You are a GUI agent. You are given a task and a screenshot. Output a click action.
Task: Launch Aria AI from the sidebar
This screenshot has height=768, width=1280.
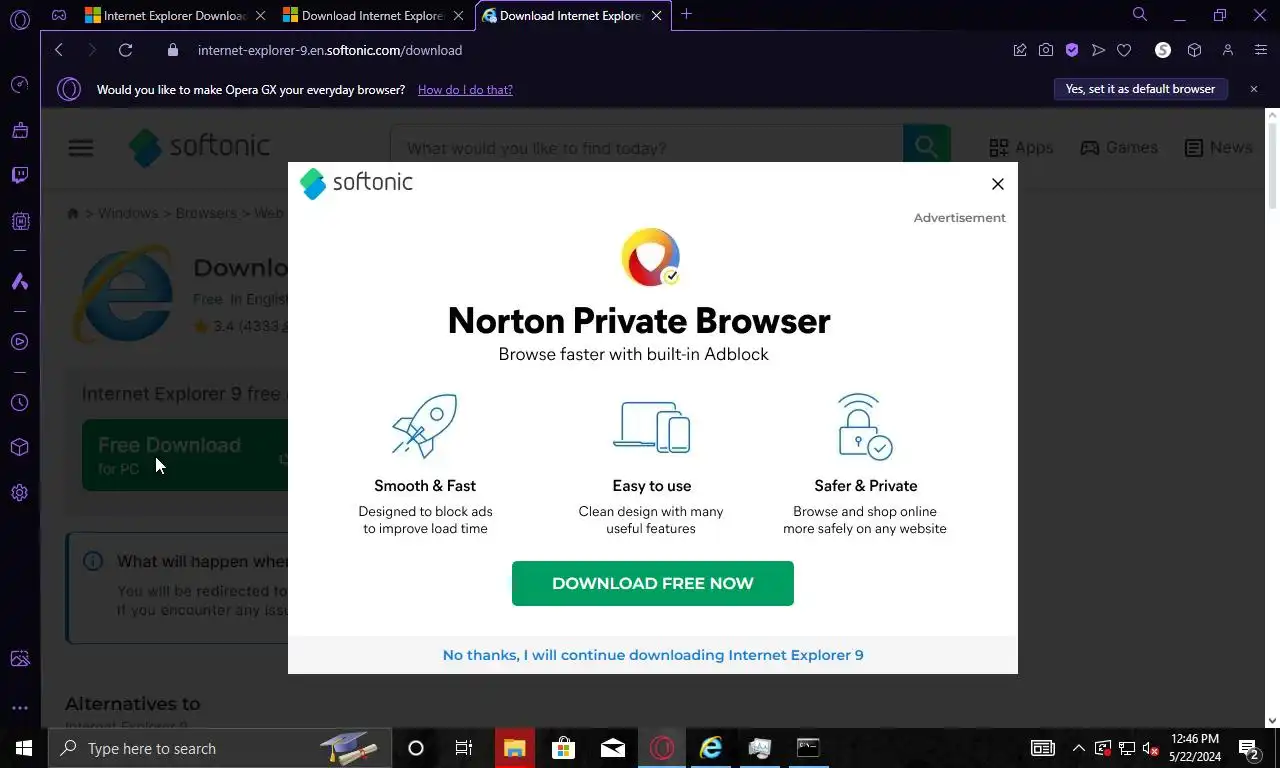[19, 281]
